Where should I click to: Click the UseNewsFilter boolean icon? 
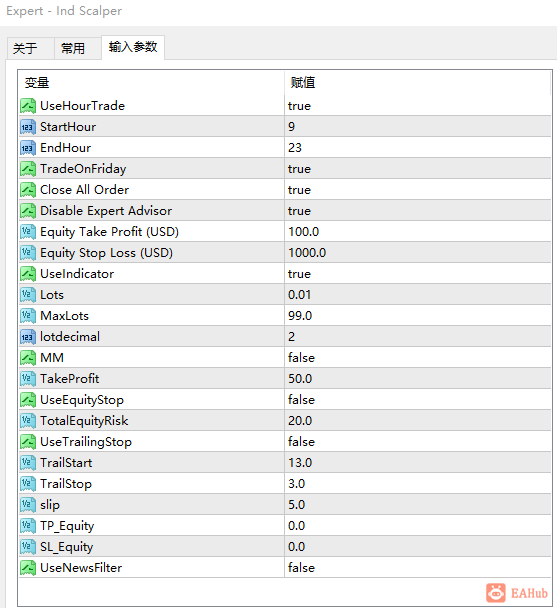pyautogui.click(x=28, y=568)
